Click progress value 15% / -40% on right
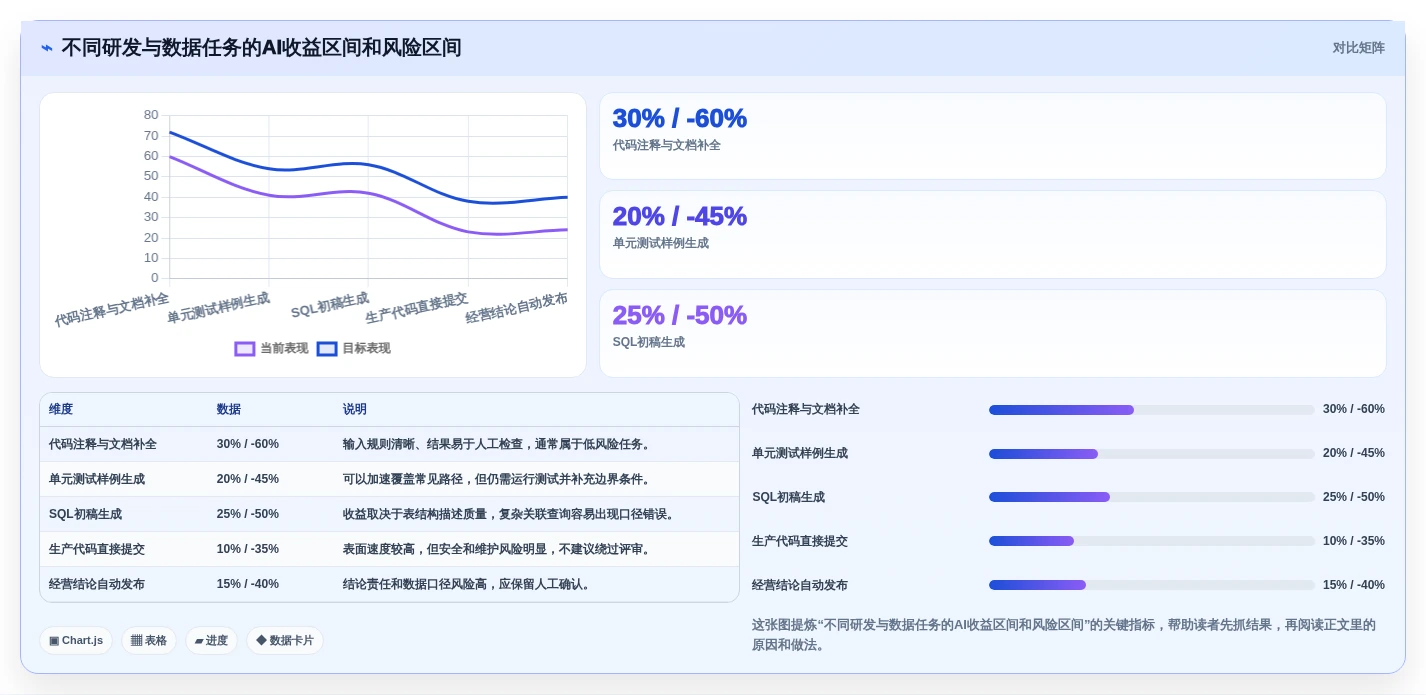The height and width of the screenshot is (695, 1426). pos(1354,585)
